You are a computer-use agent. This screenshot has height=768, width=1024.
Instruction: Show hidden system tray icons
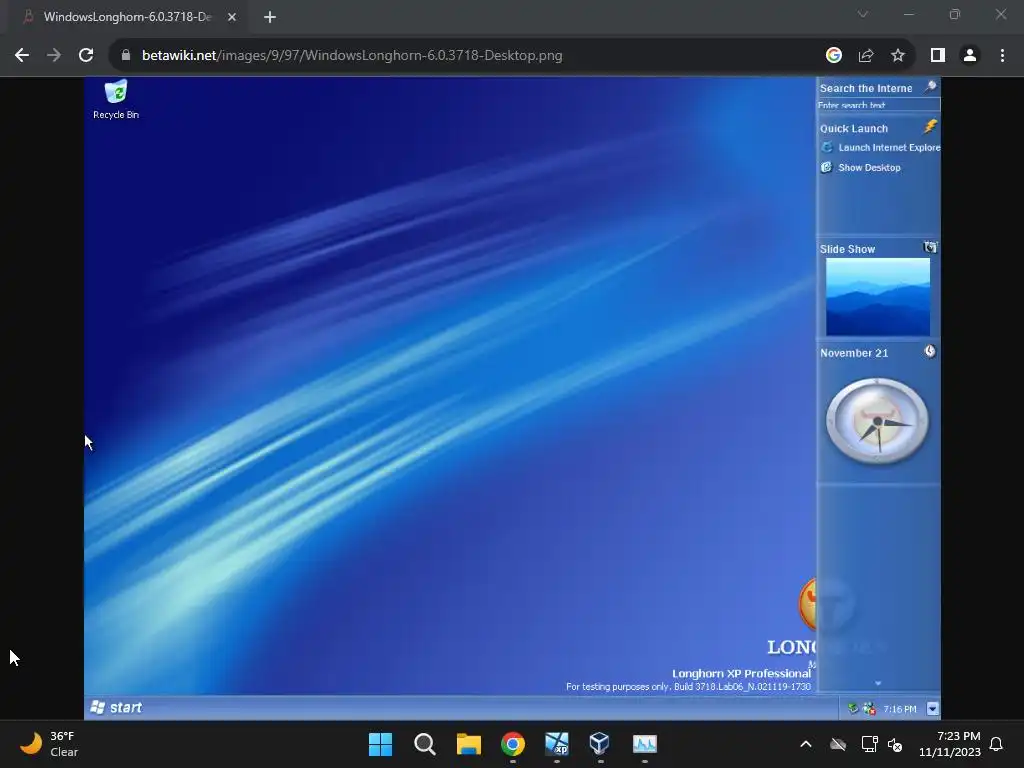coord(806,744)
